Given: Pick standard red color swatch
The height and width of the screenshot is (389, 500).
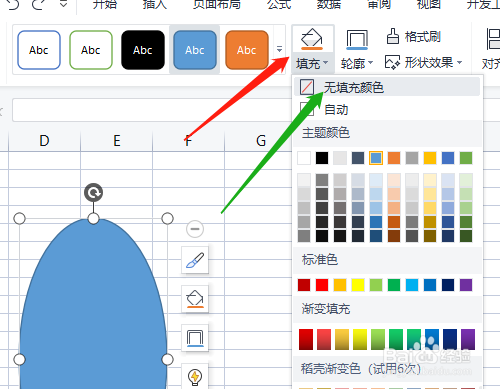Looking at the screenshot, I should 322,285.
